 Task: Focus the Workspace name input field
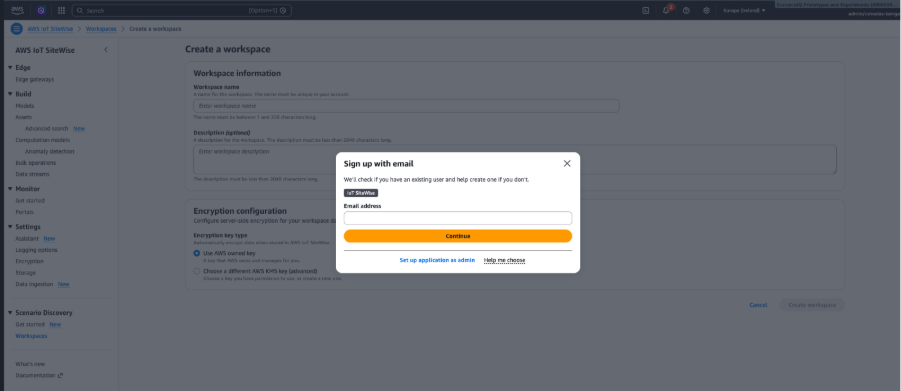tap(406, 106)
